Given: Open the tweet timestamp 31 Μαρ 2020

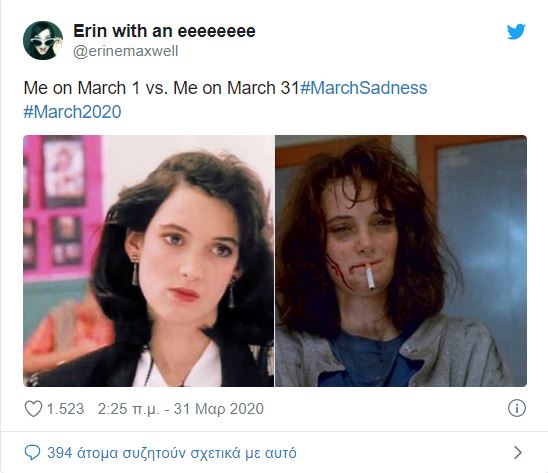Looking at the screenshot, I should [219, 409].
